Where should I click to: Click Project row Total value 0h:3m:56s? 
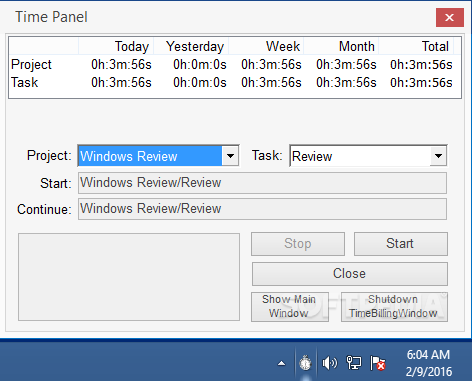[421, 65]
